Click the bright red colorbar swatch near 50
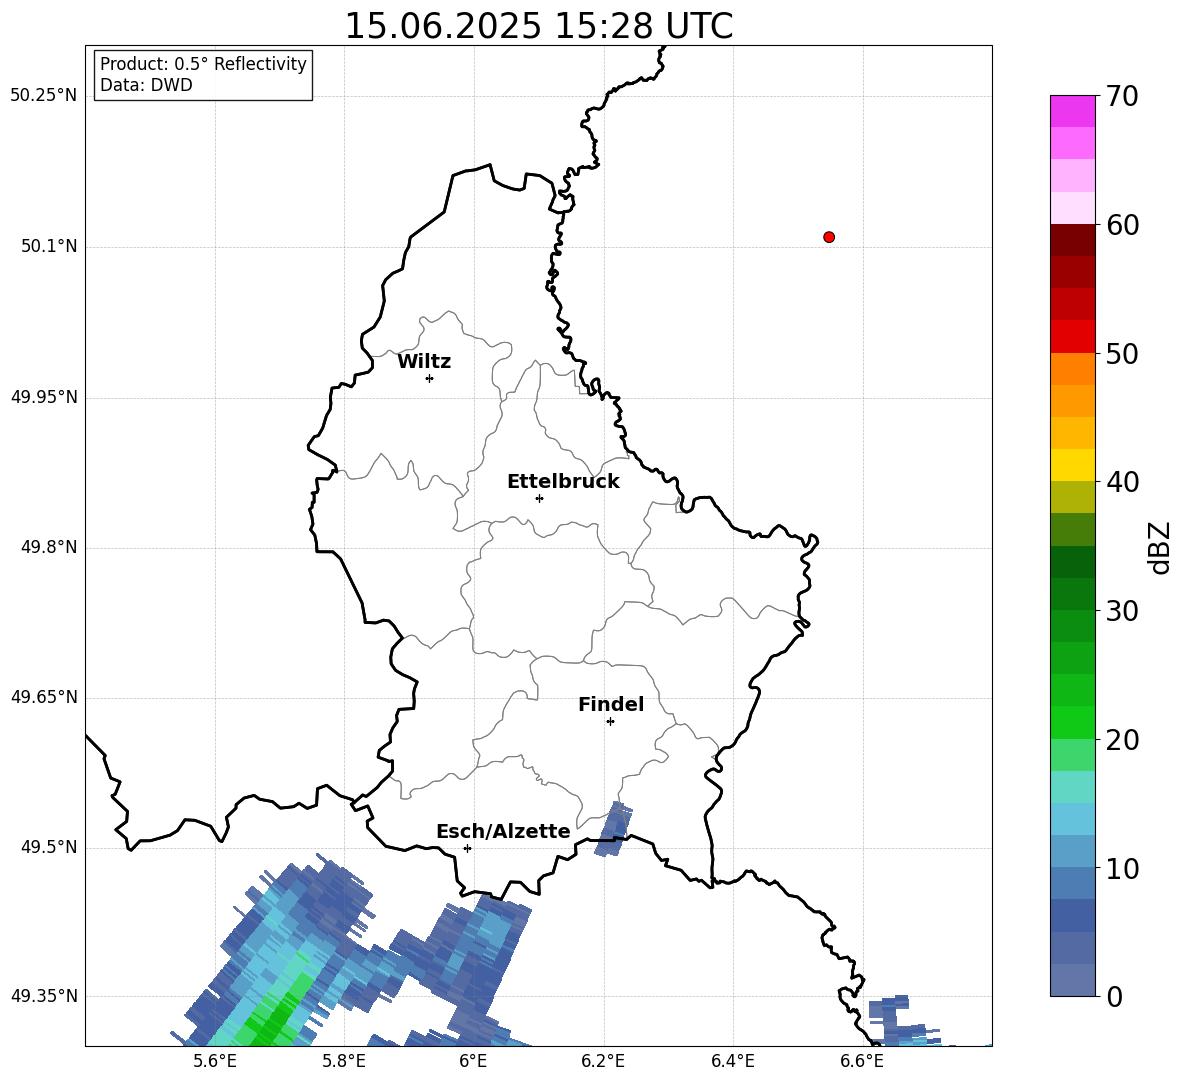Viewport: 1184px width, 1081px height. 1072,337
